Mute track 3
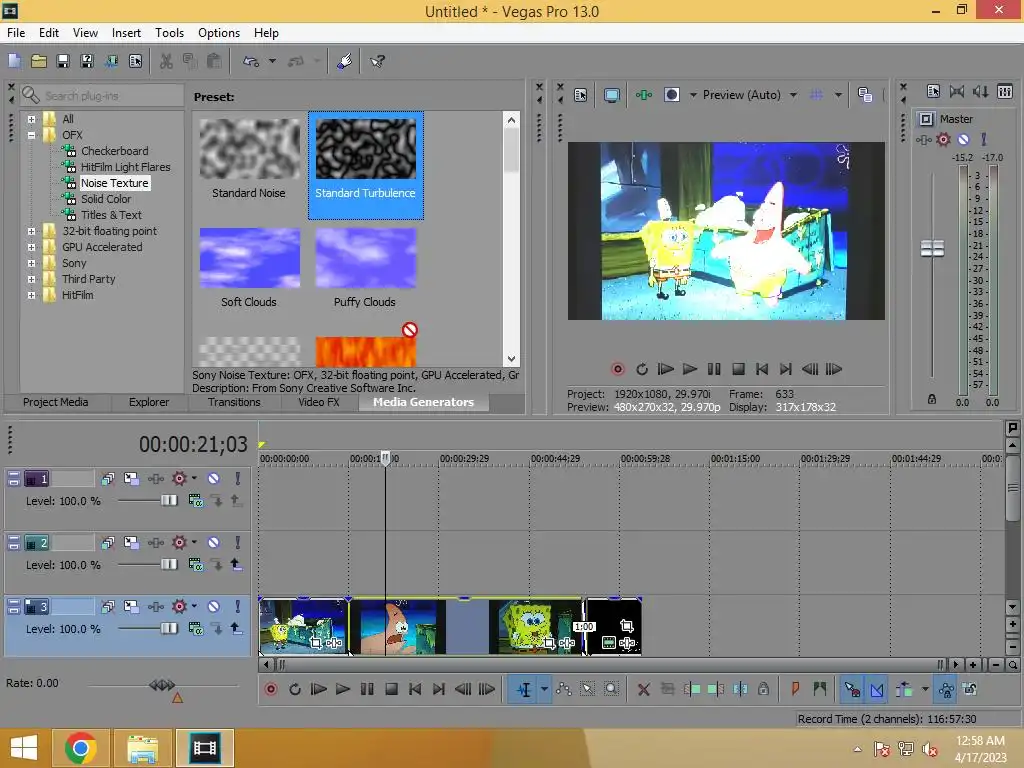This screenshot has width=1024, height=768. click(214, 607)
